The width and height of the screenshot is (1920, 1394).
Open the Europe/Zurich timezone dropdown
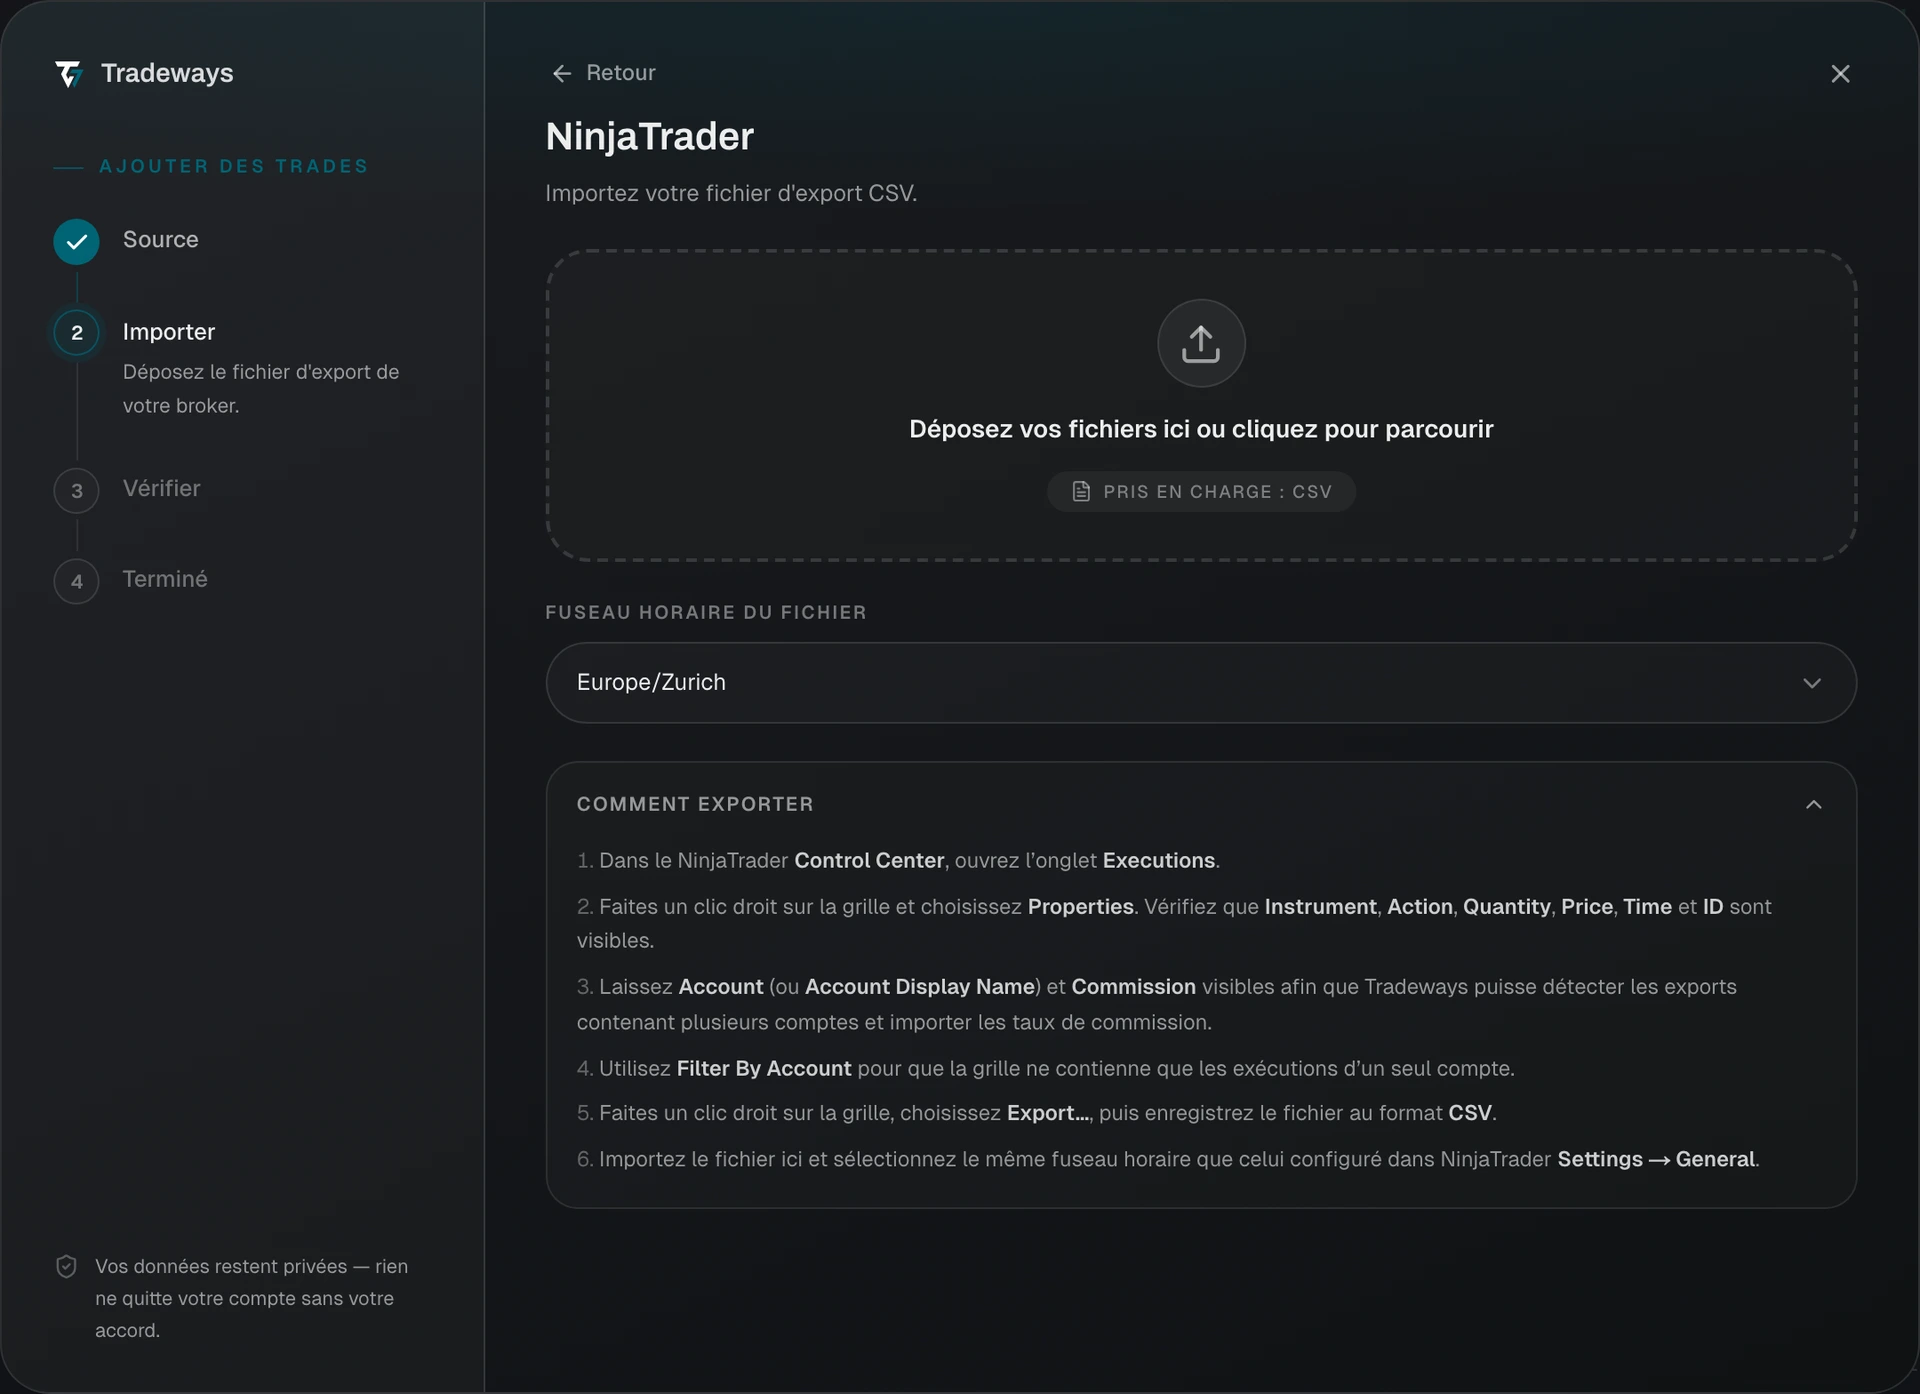(1201, 683)
